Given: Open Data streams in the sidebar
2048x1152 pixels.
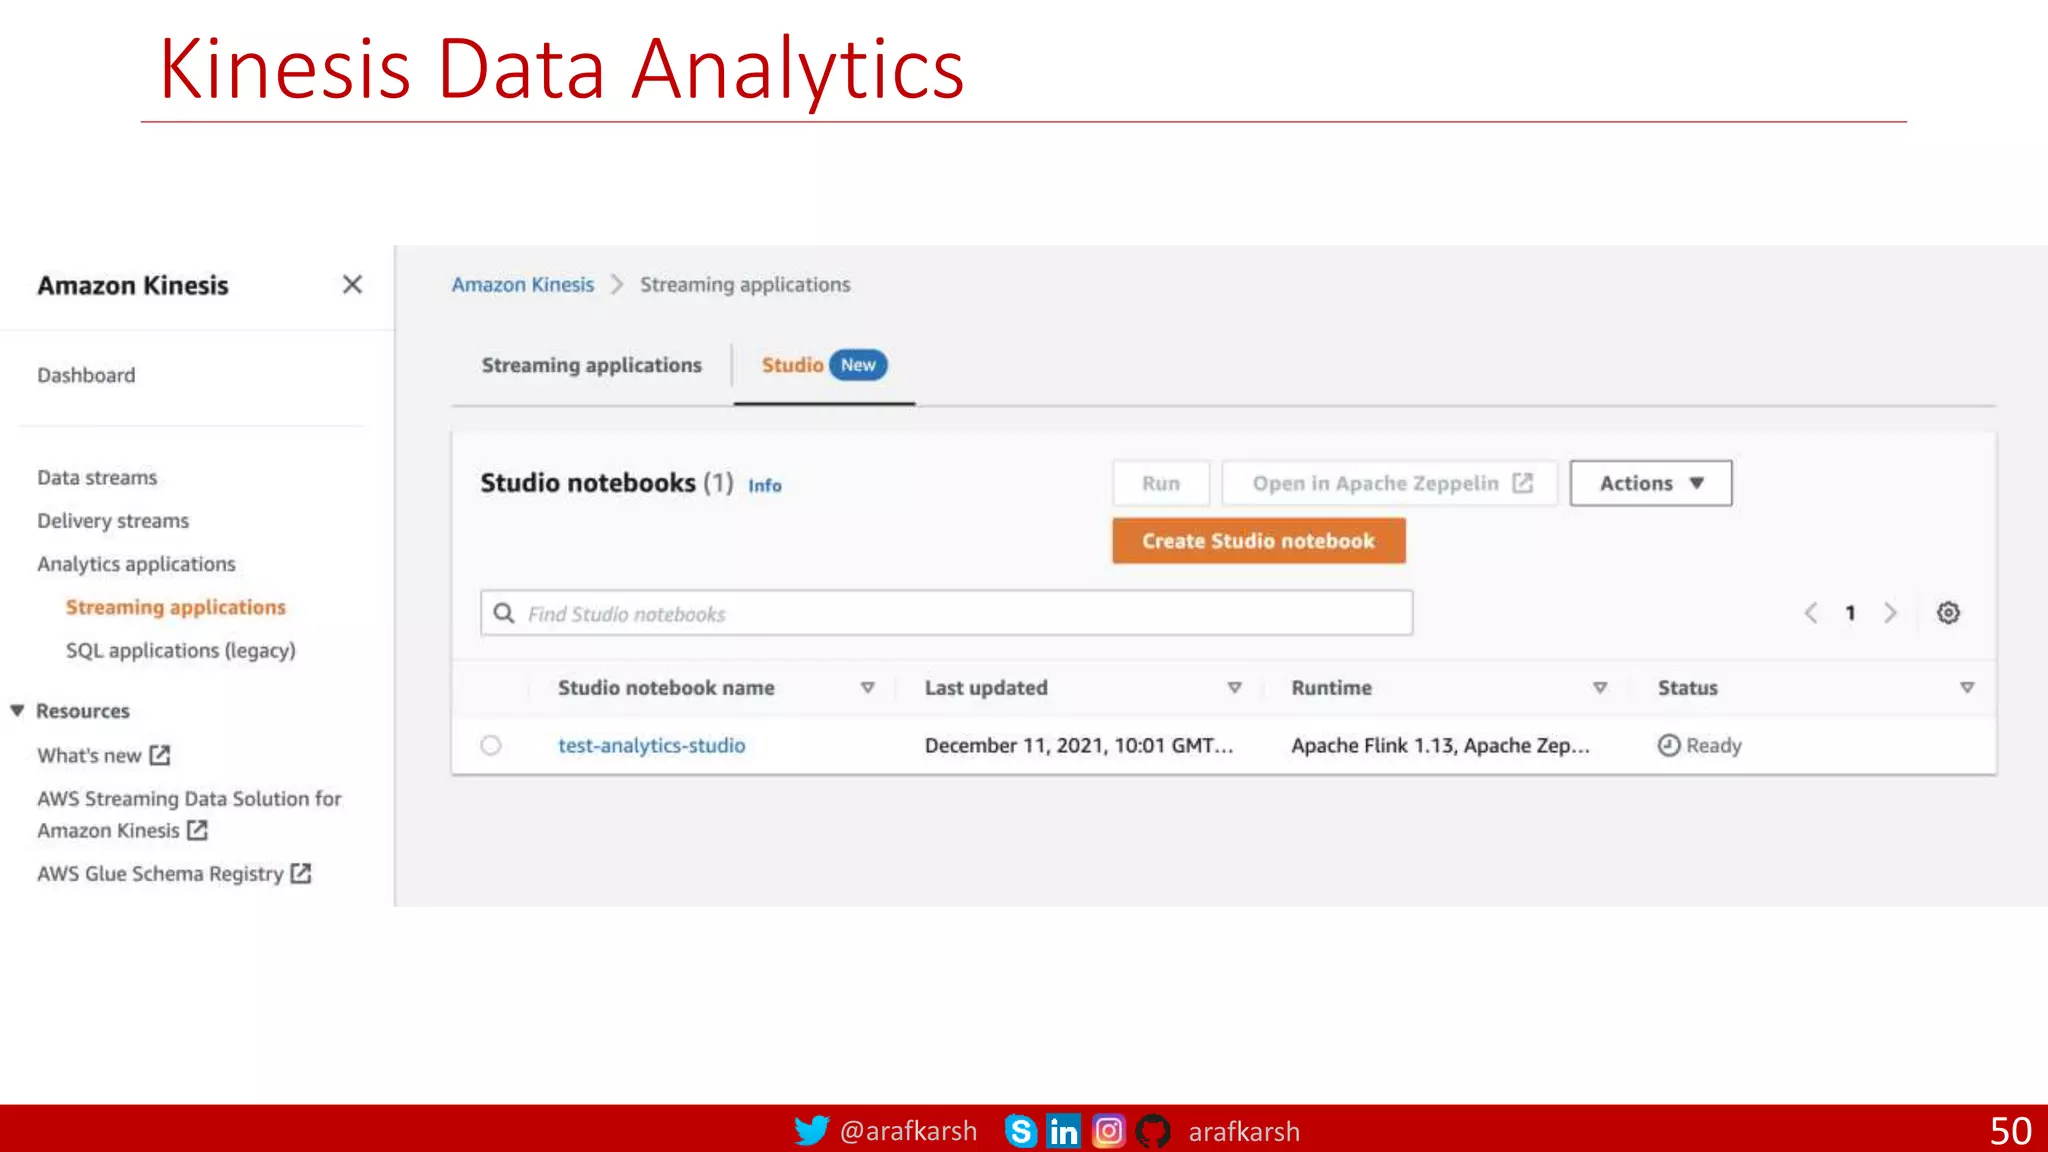Looking at the screenshot, I should click(x=97, y=477).
